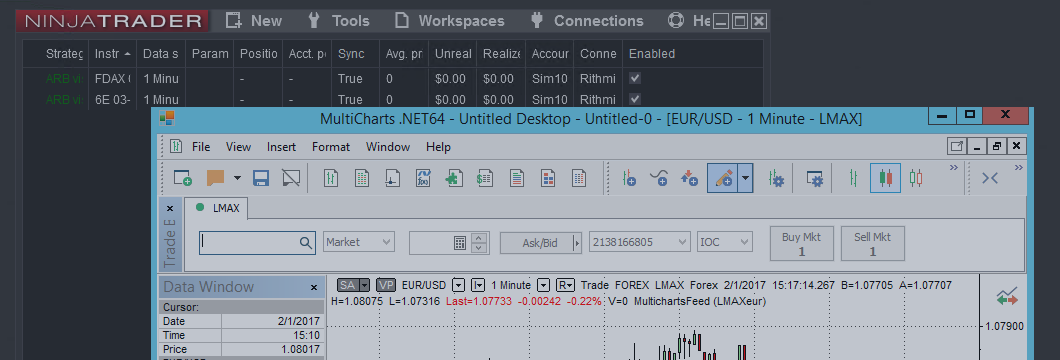Open dropdown next to 1 Minute resolution
Image resolution: width=1060 pixels, height=360 pixels.
coord(544,285)
